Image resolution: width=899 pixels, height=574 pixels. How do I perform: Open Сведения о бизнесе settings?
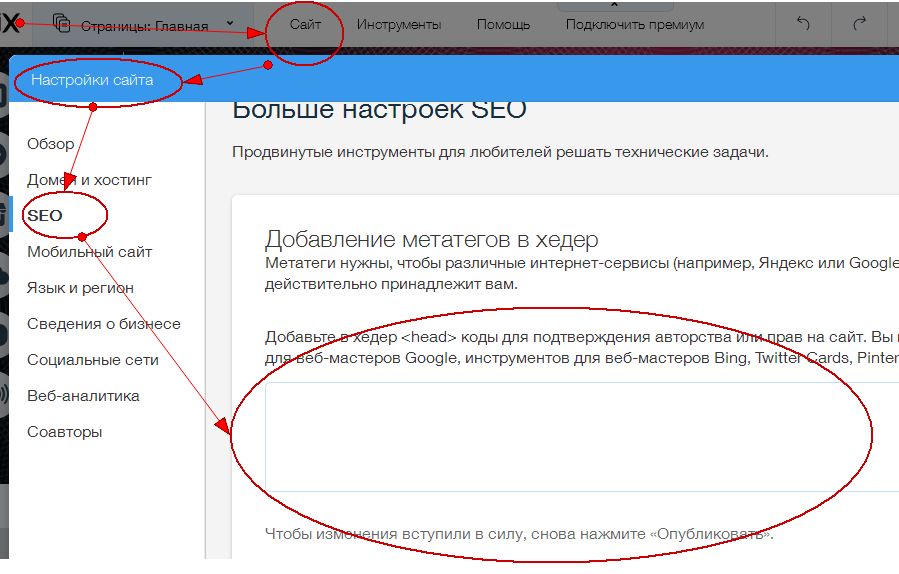104,324
